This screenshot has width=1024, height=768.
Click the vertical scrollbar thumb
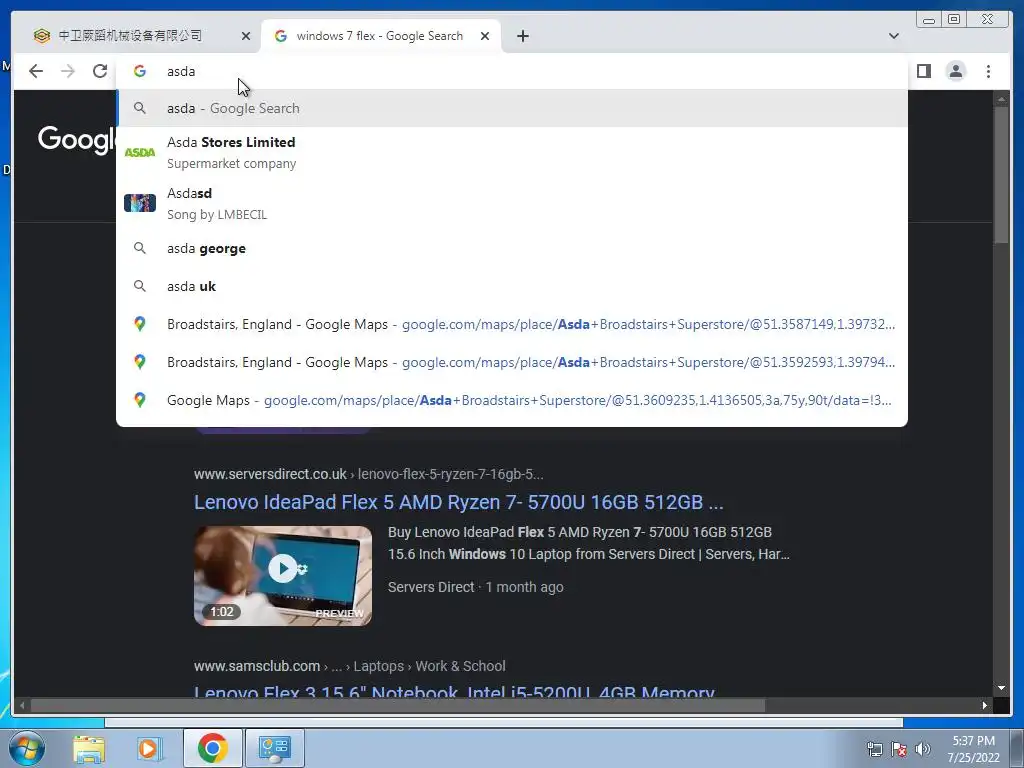[1001, 175]
